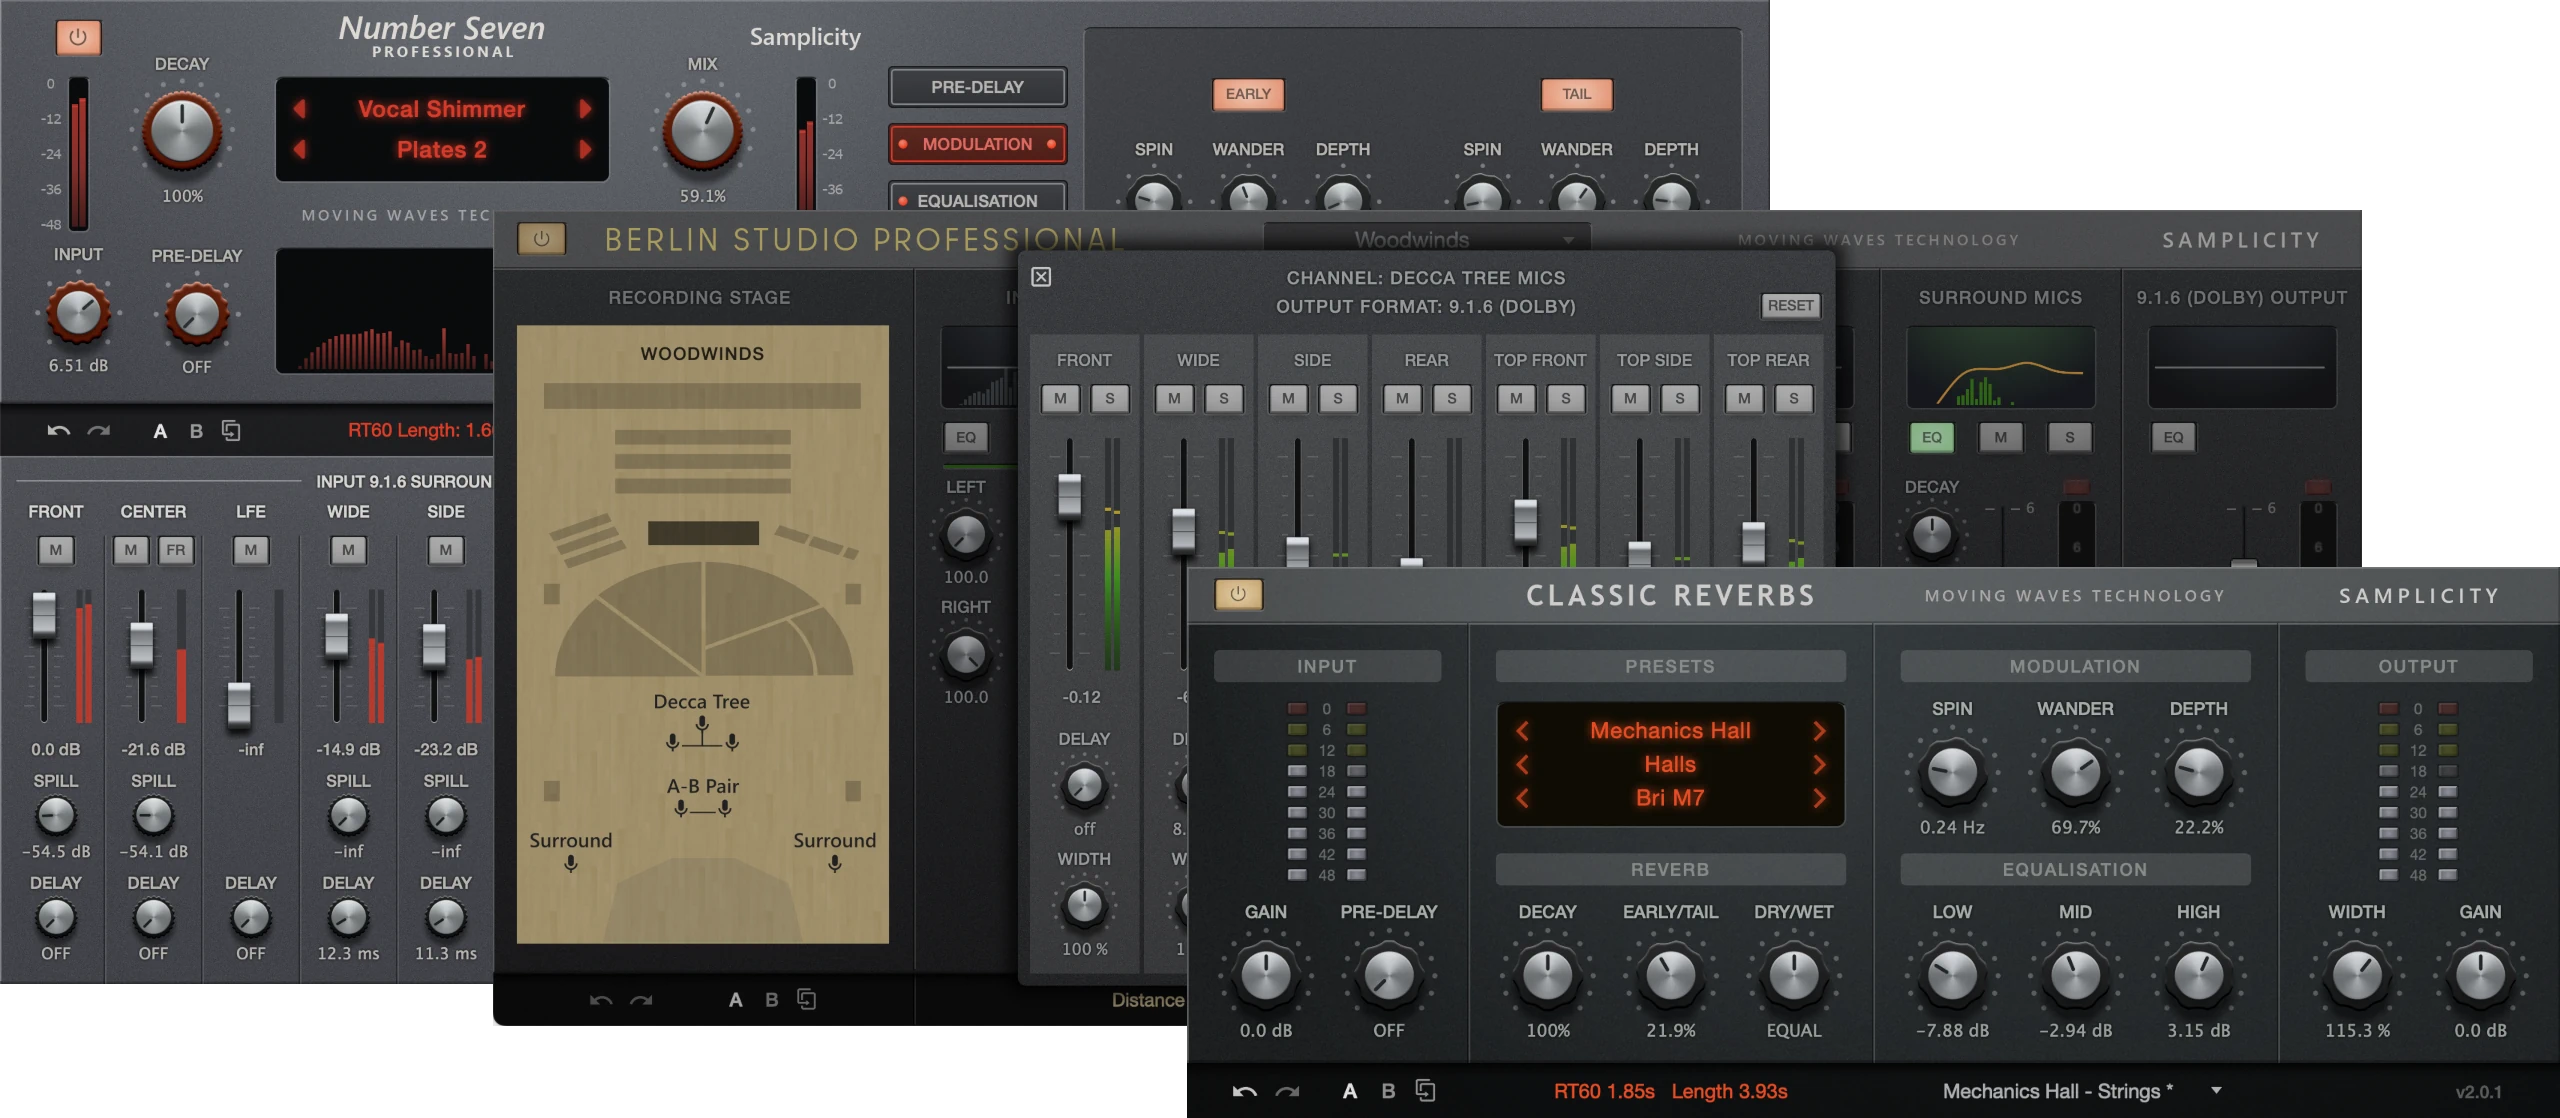Solo the Surround Mics section
Screen dimensions: 2560x1118
pos(2070,437)
